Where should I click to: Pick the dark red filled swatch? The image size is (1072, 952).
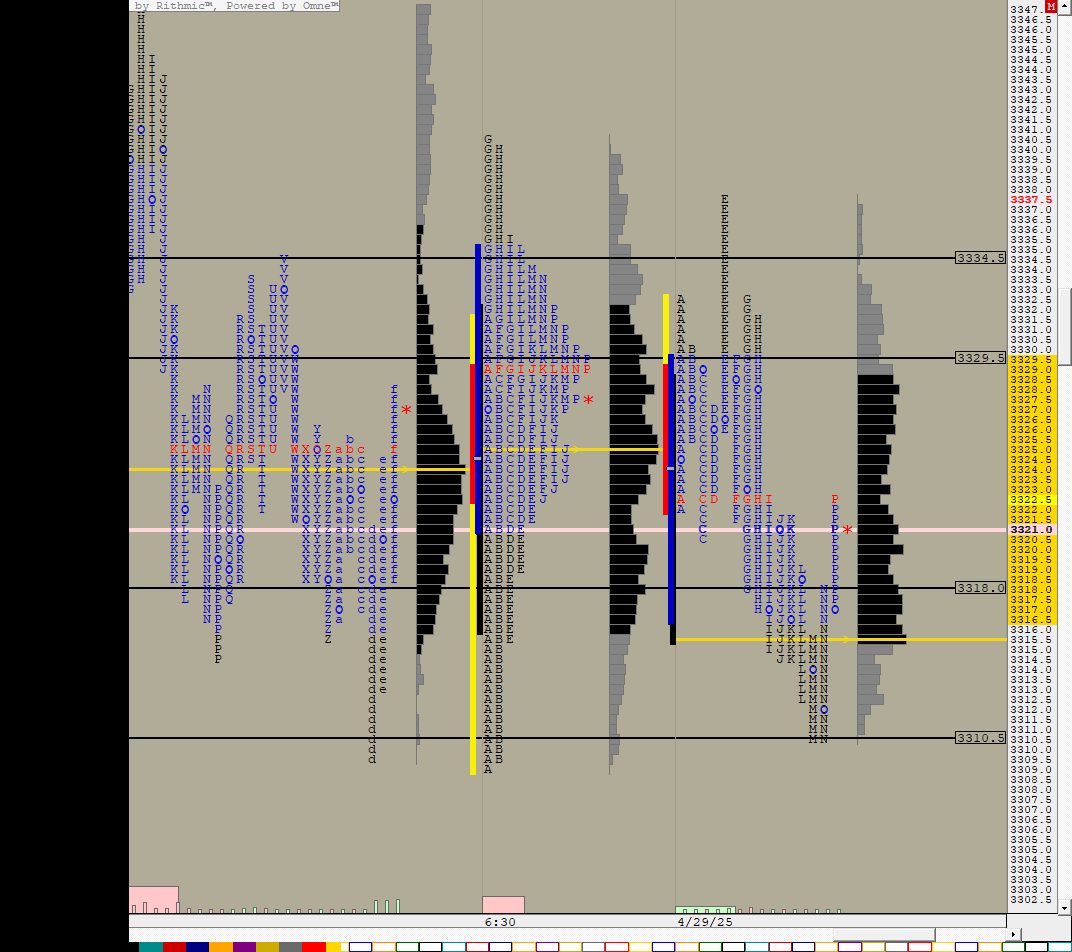tap(174, 947)
